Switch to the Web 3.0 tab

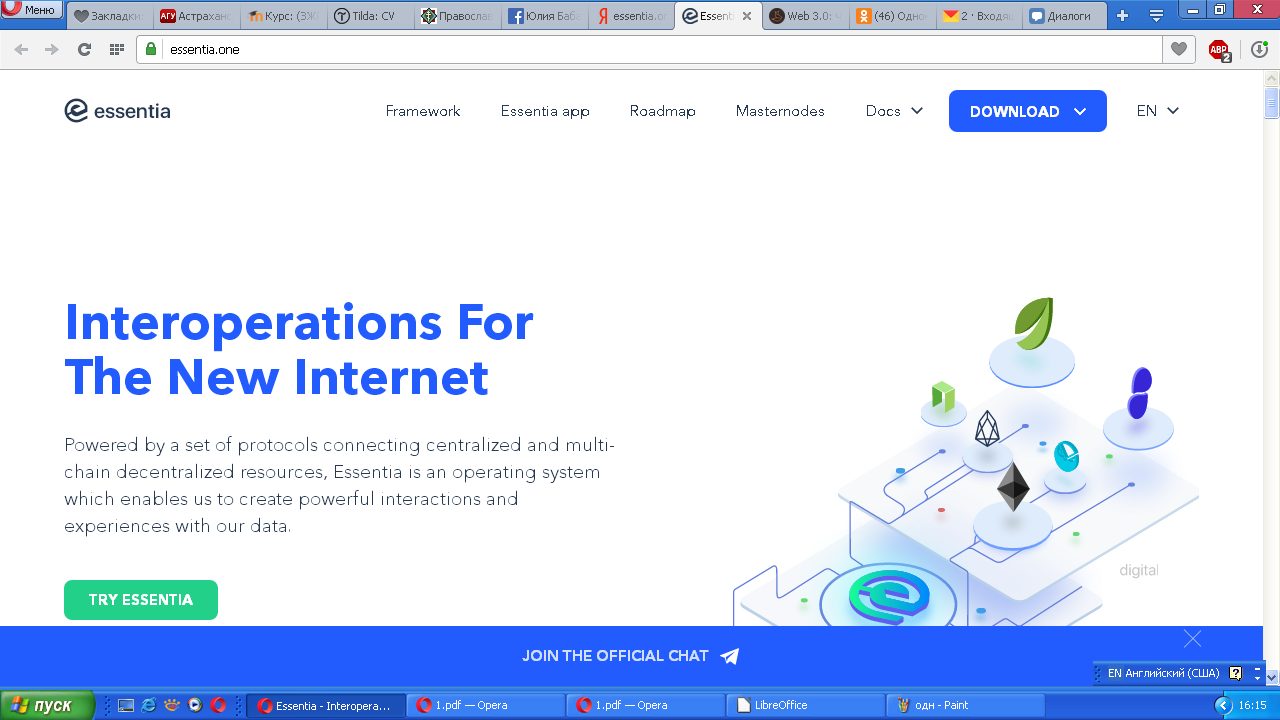click(x=805, y=16)
